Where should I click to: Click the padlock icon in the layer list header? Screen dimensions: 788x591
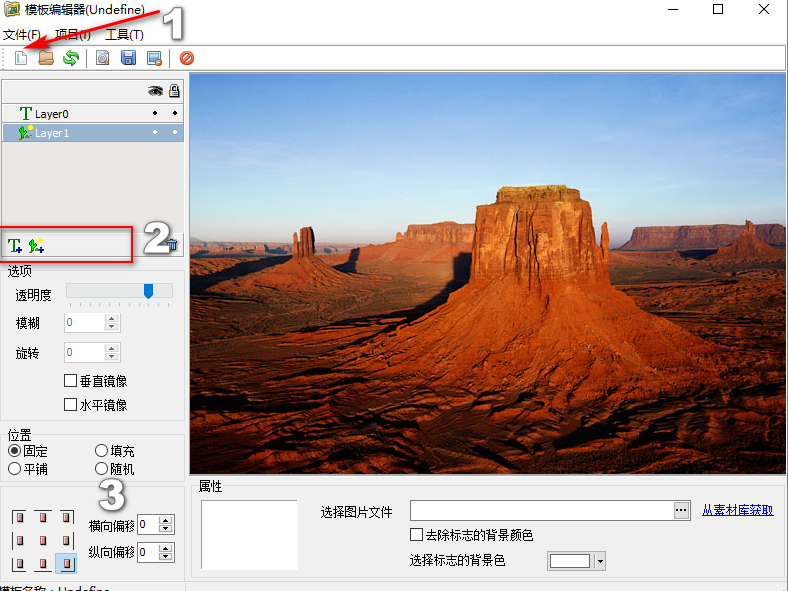(x=174, y=91)
